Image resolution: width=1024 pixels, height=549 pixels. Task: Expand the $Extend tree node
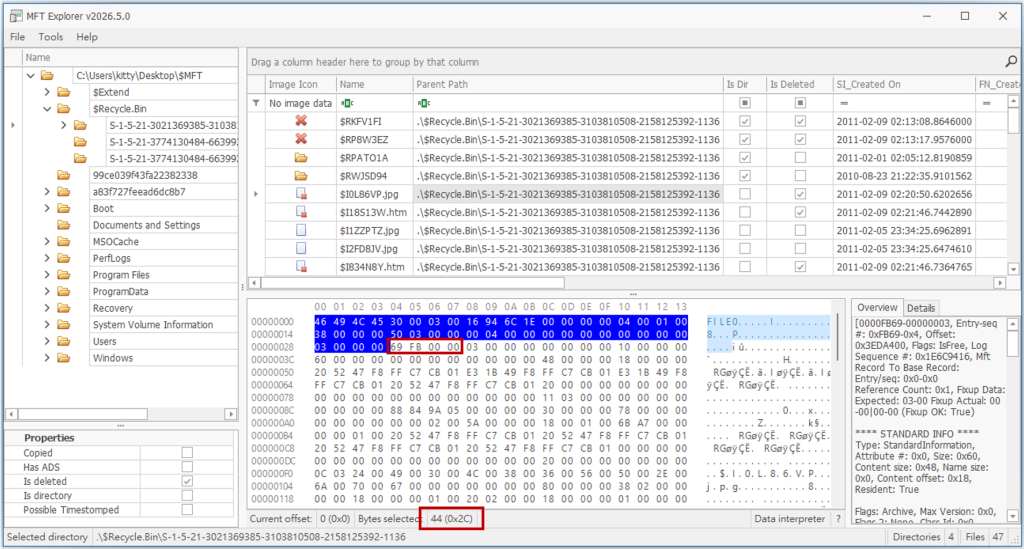tap(47, 92)
